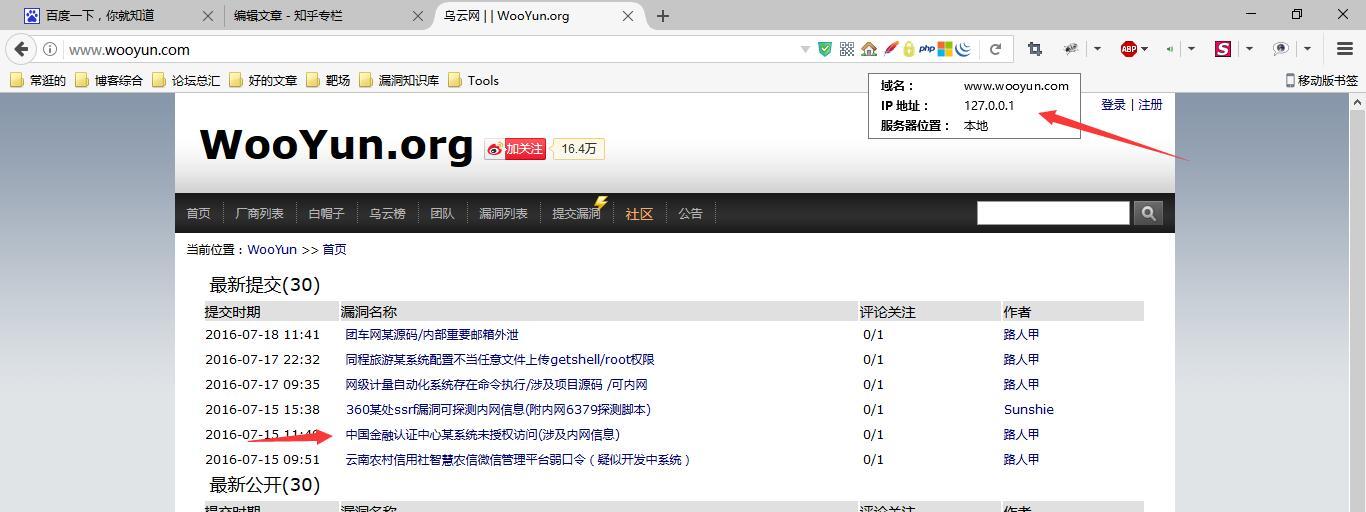Click the URL address bar www.wooyun.com
Viewport: 1366px width, 512px height.
[430, 49]
